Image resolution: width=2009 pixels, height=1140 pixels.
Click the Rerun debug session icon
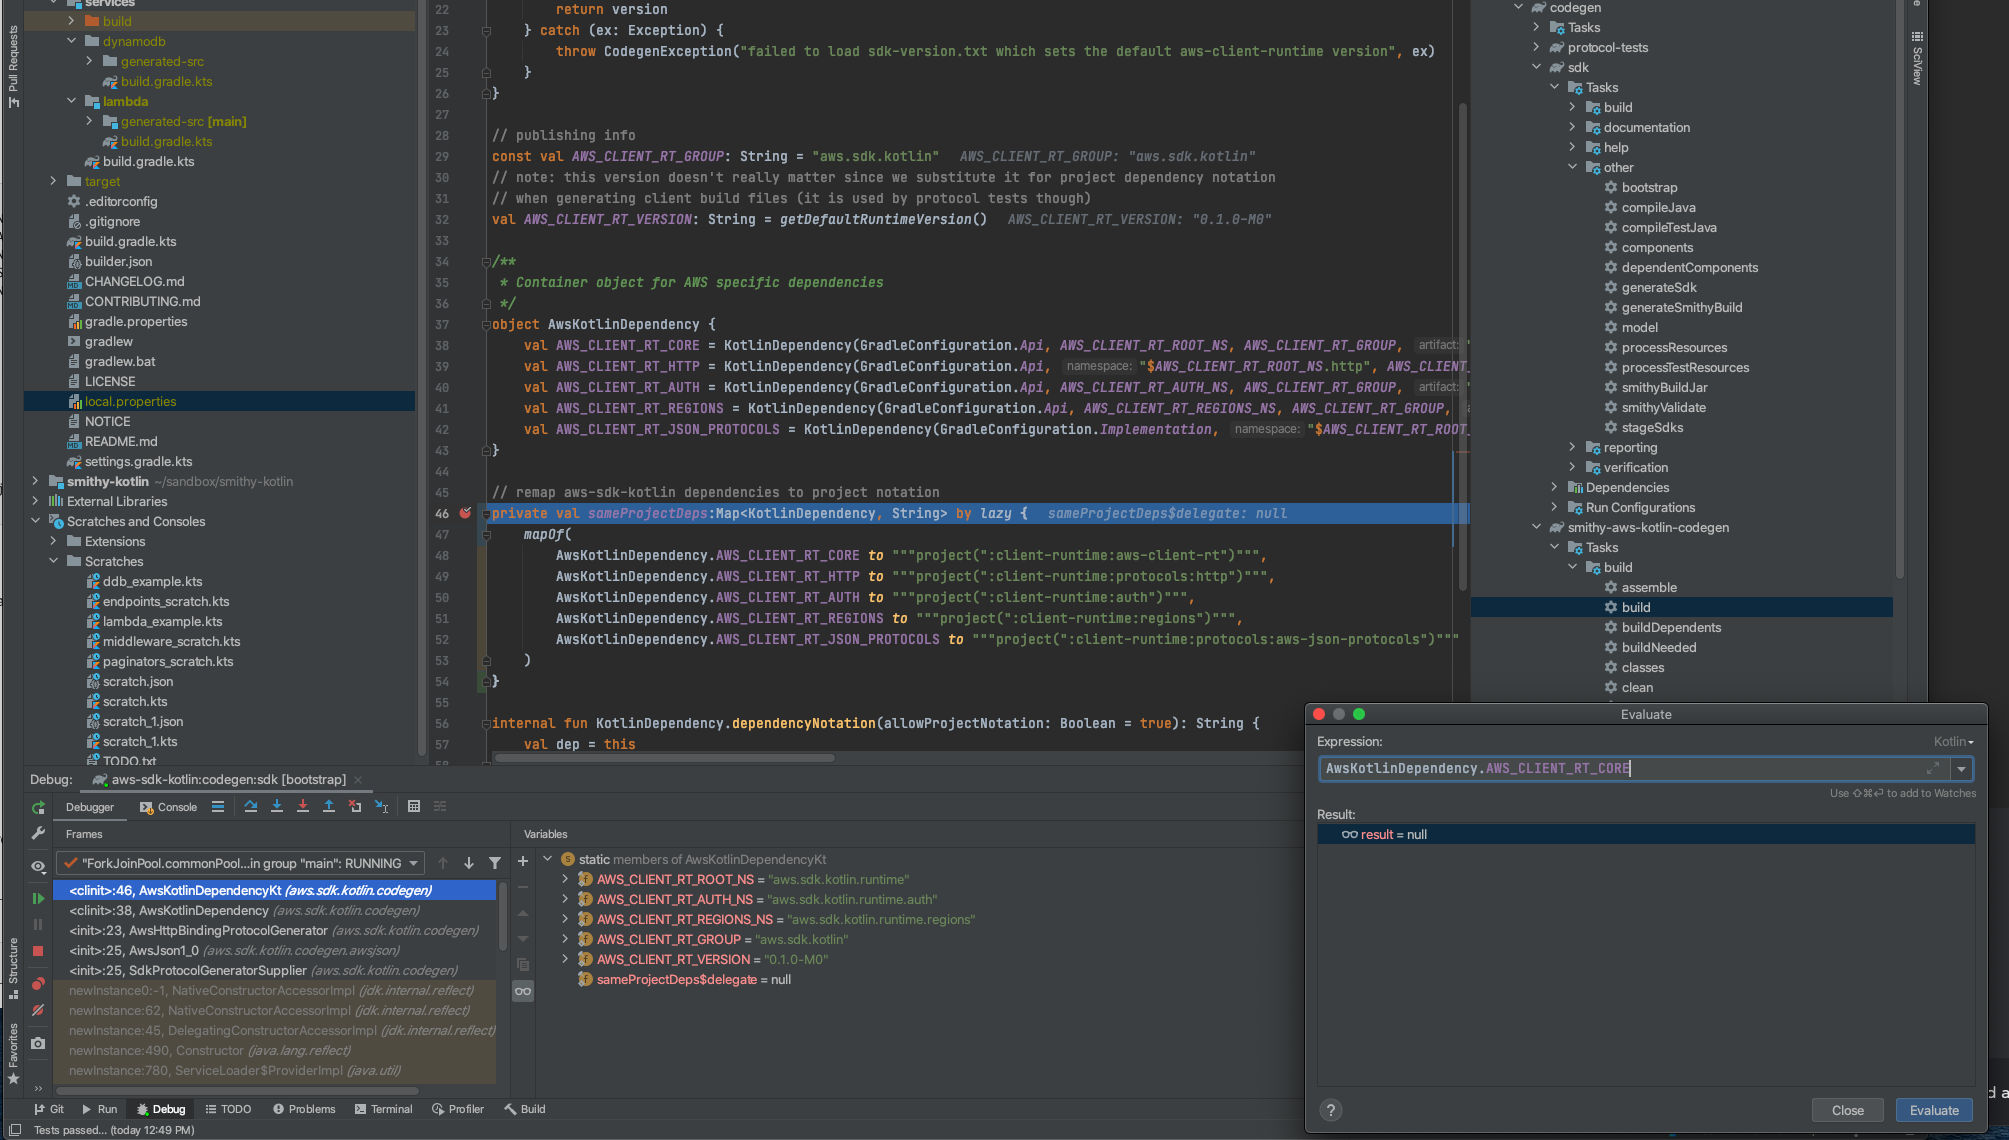pos(38,807)
